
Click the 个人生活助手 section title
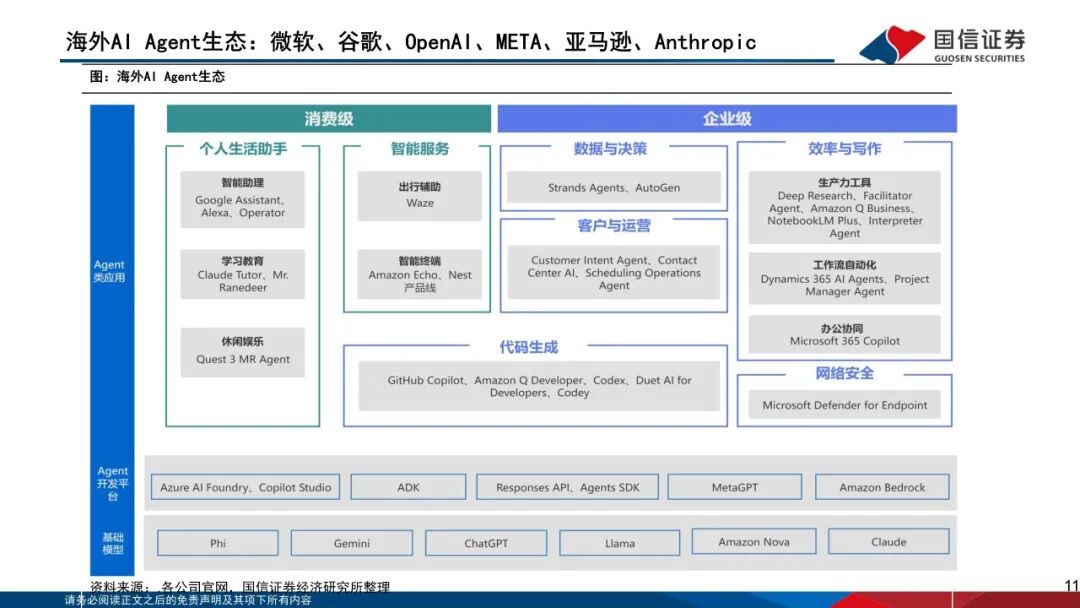[242, 148]
